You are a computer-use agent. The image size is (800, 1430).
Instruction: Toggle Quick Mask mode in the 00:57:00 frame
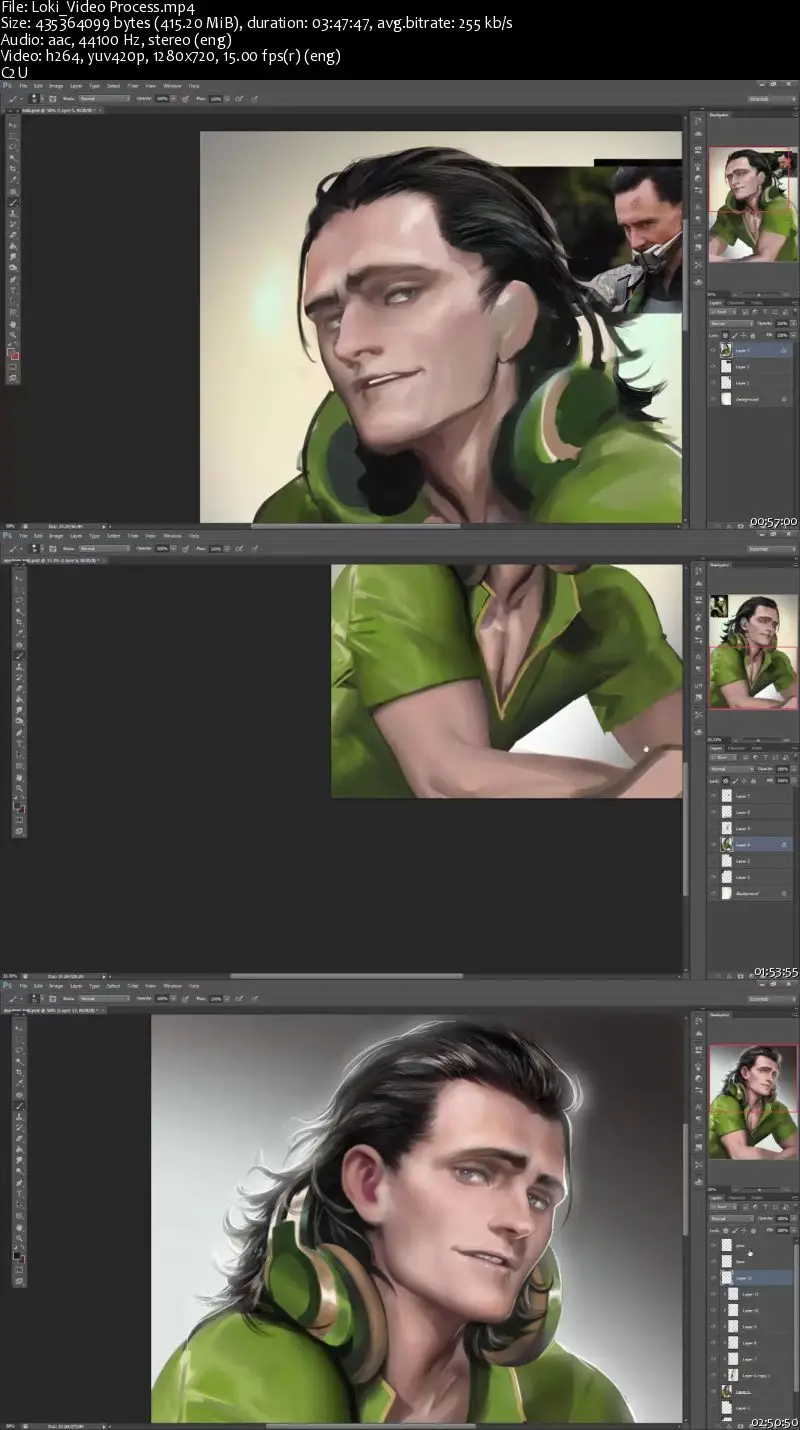[x=13, y=367]
